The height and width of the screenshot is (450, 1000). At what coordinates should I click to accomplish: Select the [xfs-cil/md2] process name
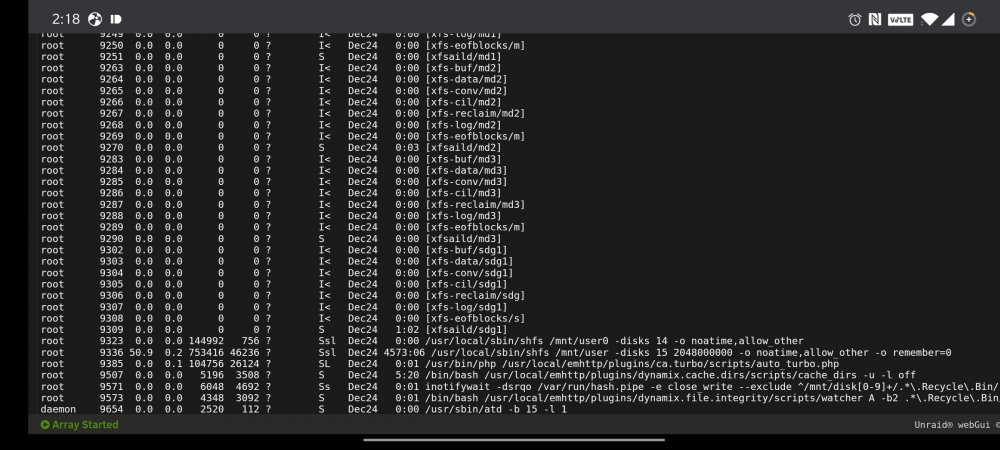coord(463,102)
